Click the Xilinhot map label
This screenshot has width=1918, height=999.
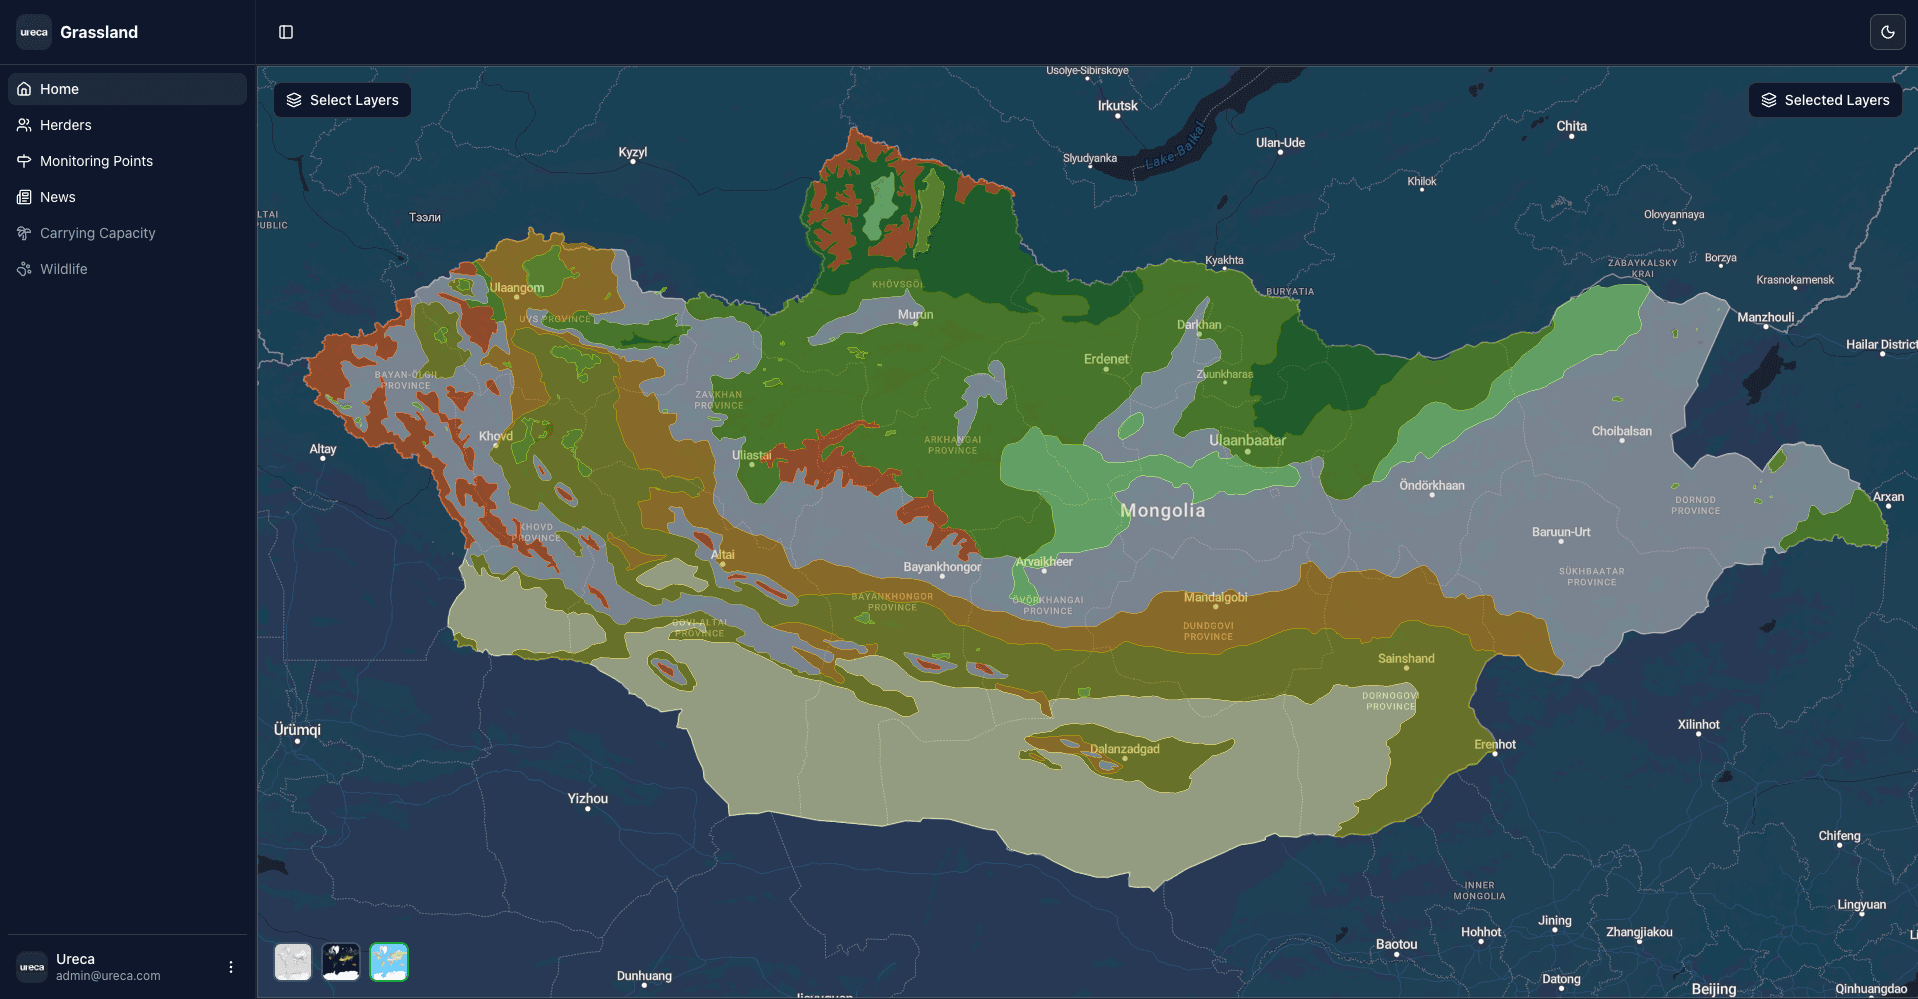[1699, 724]
